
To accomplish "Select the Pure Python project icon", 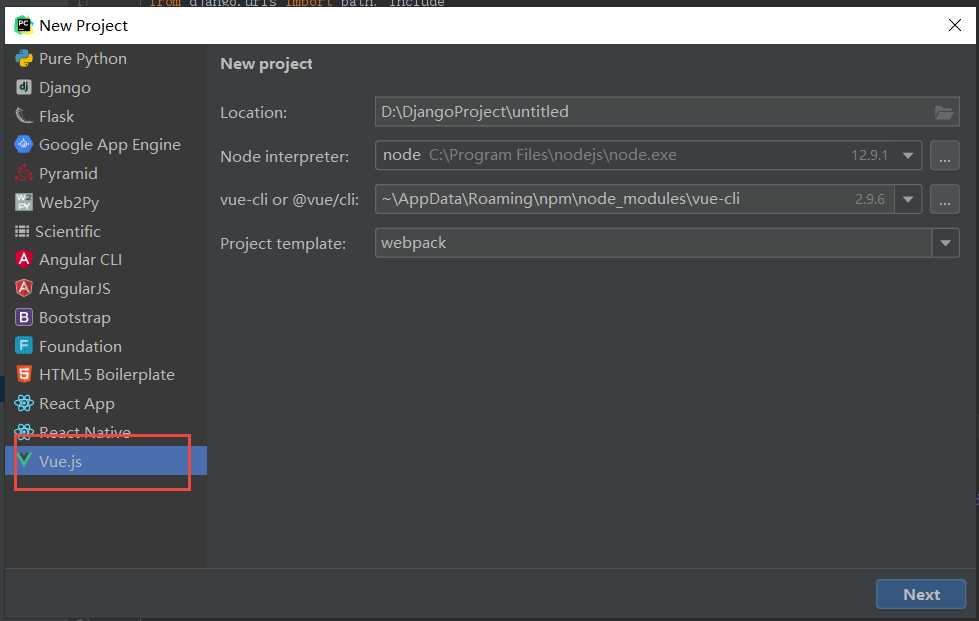I will [24, 59].
